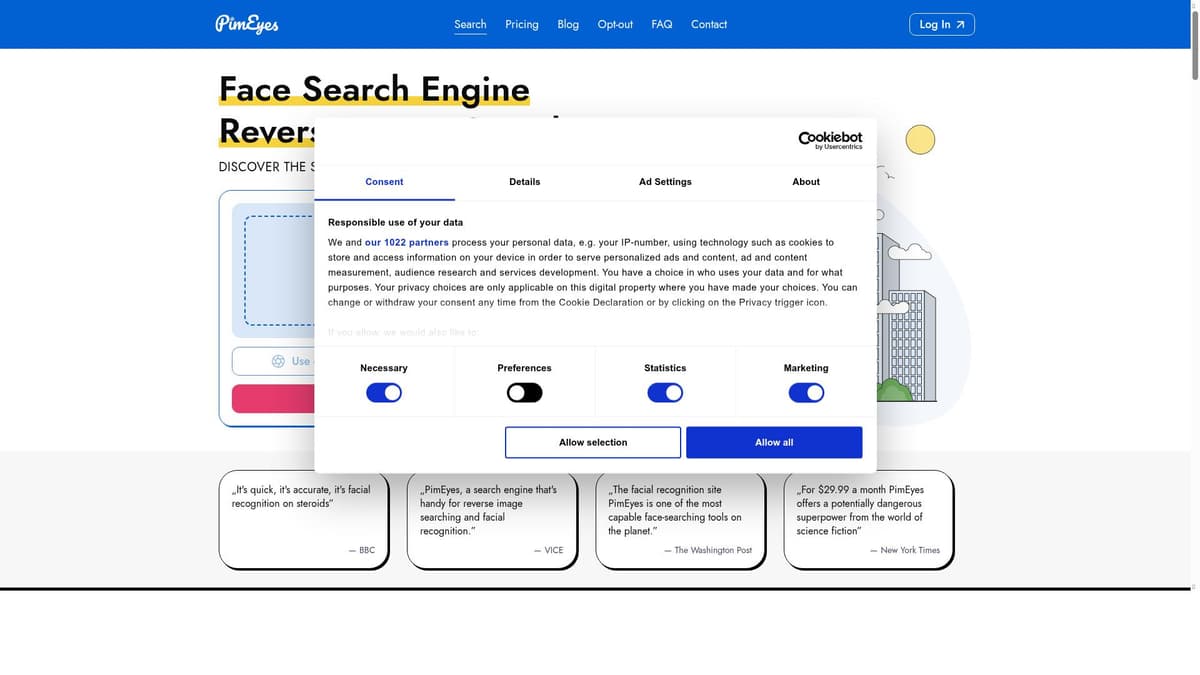Click the Allow selection button
The width and height of the screenshot is (1200, 675).
click(x=593, y=442)
